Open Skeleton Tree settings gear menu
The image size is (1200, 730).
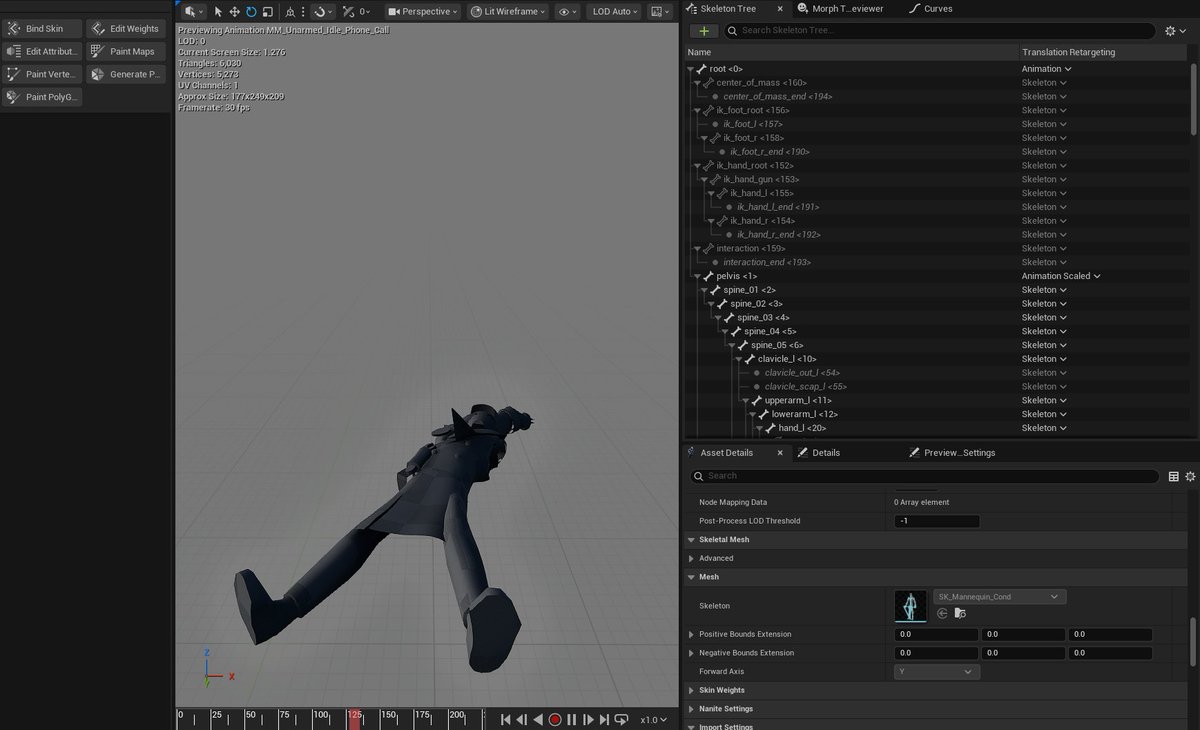[1175, 31]
